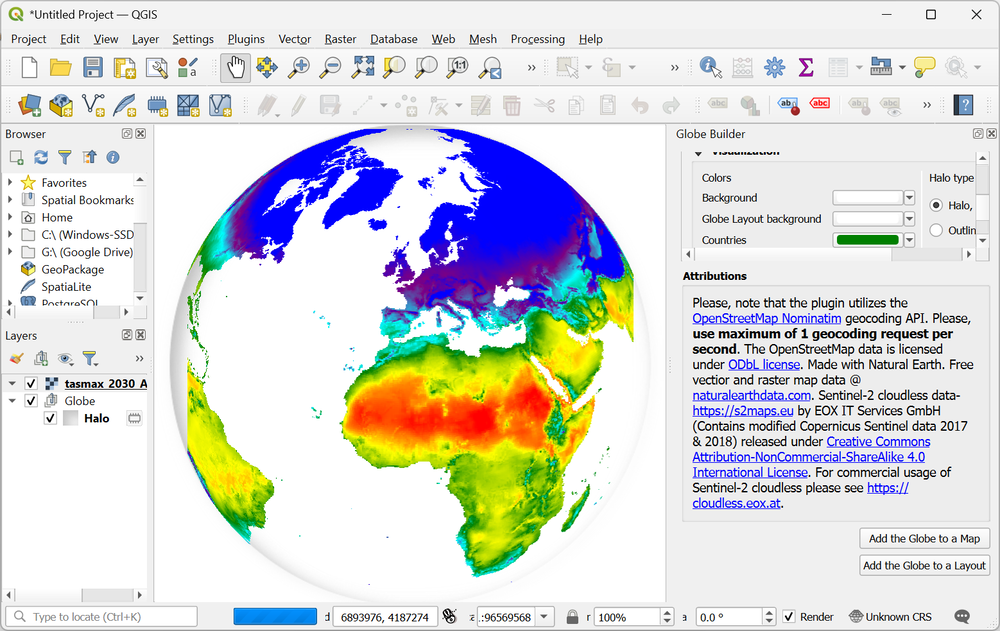Show the statistical summary sigma icon
Image resolution: width=1000 pixels, height=631 pixels.
coord(806,67)
